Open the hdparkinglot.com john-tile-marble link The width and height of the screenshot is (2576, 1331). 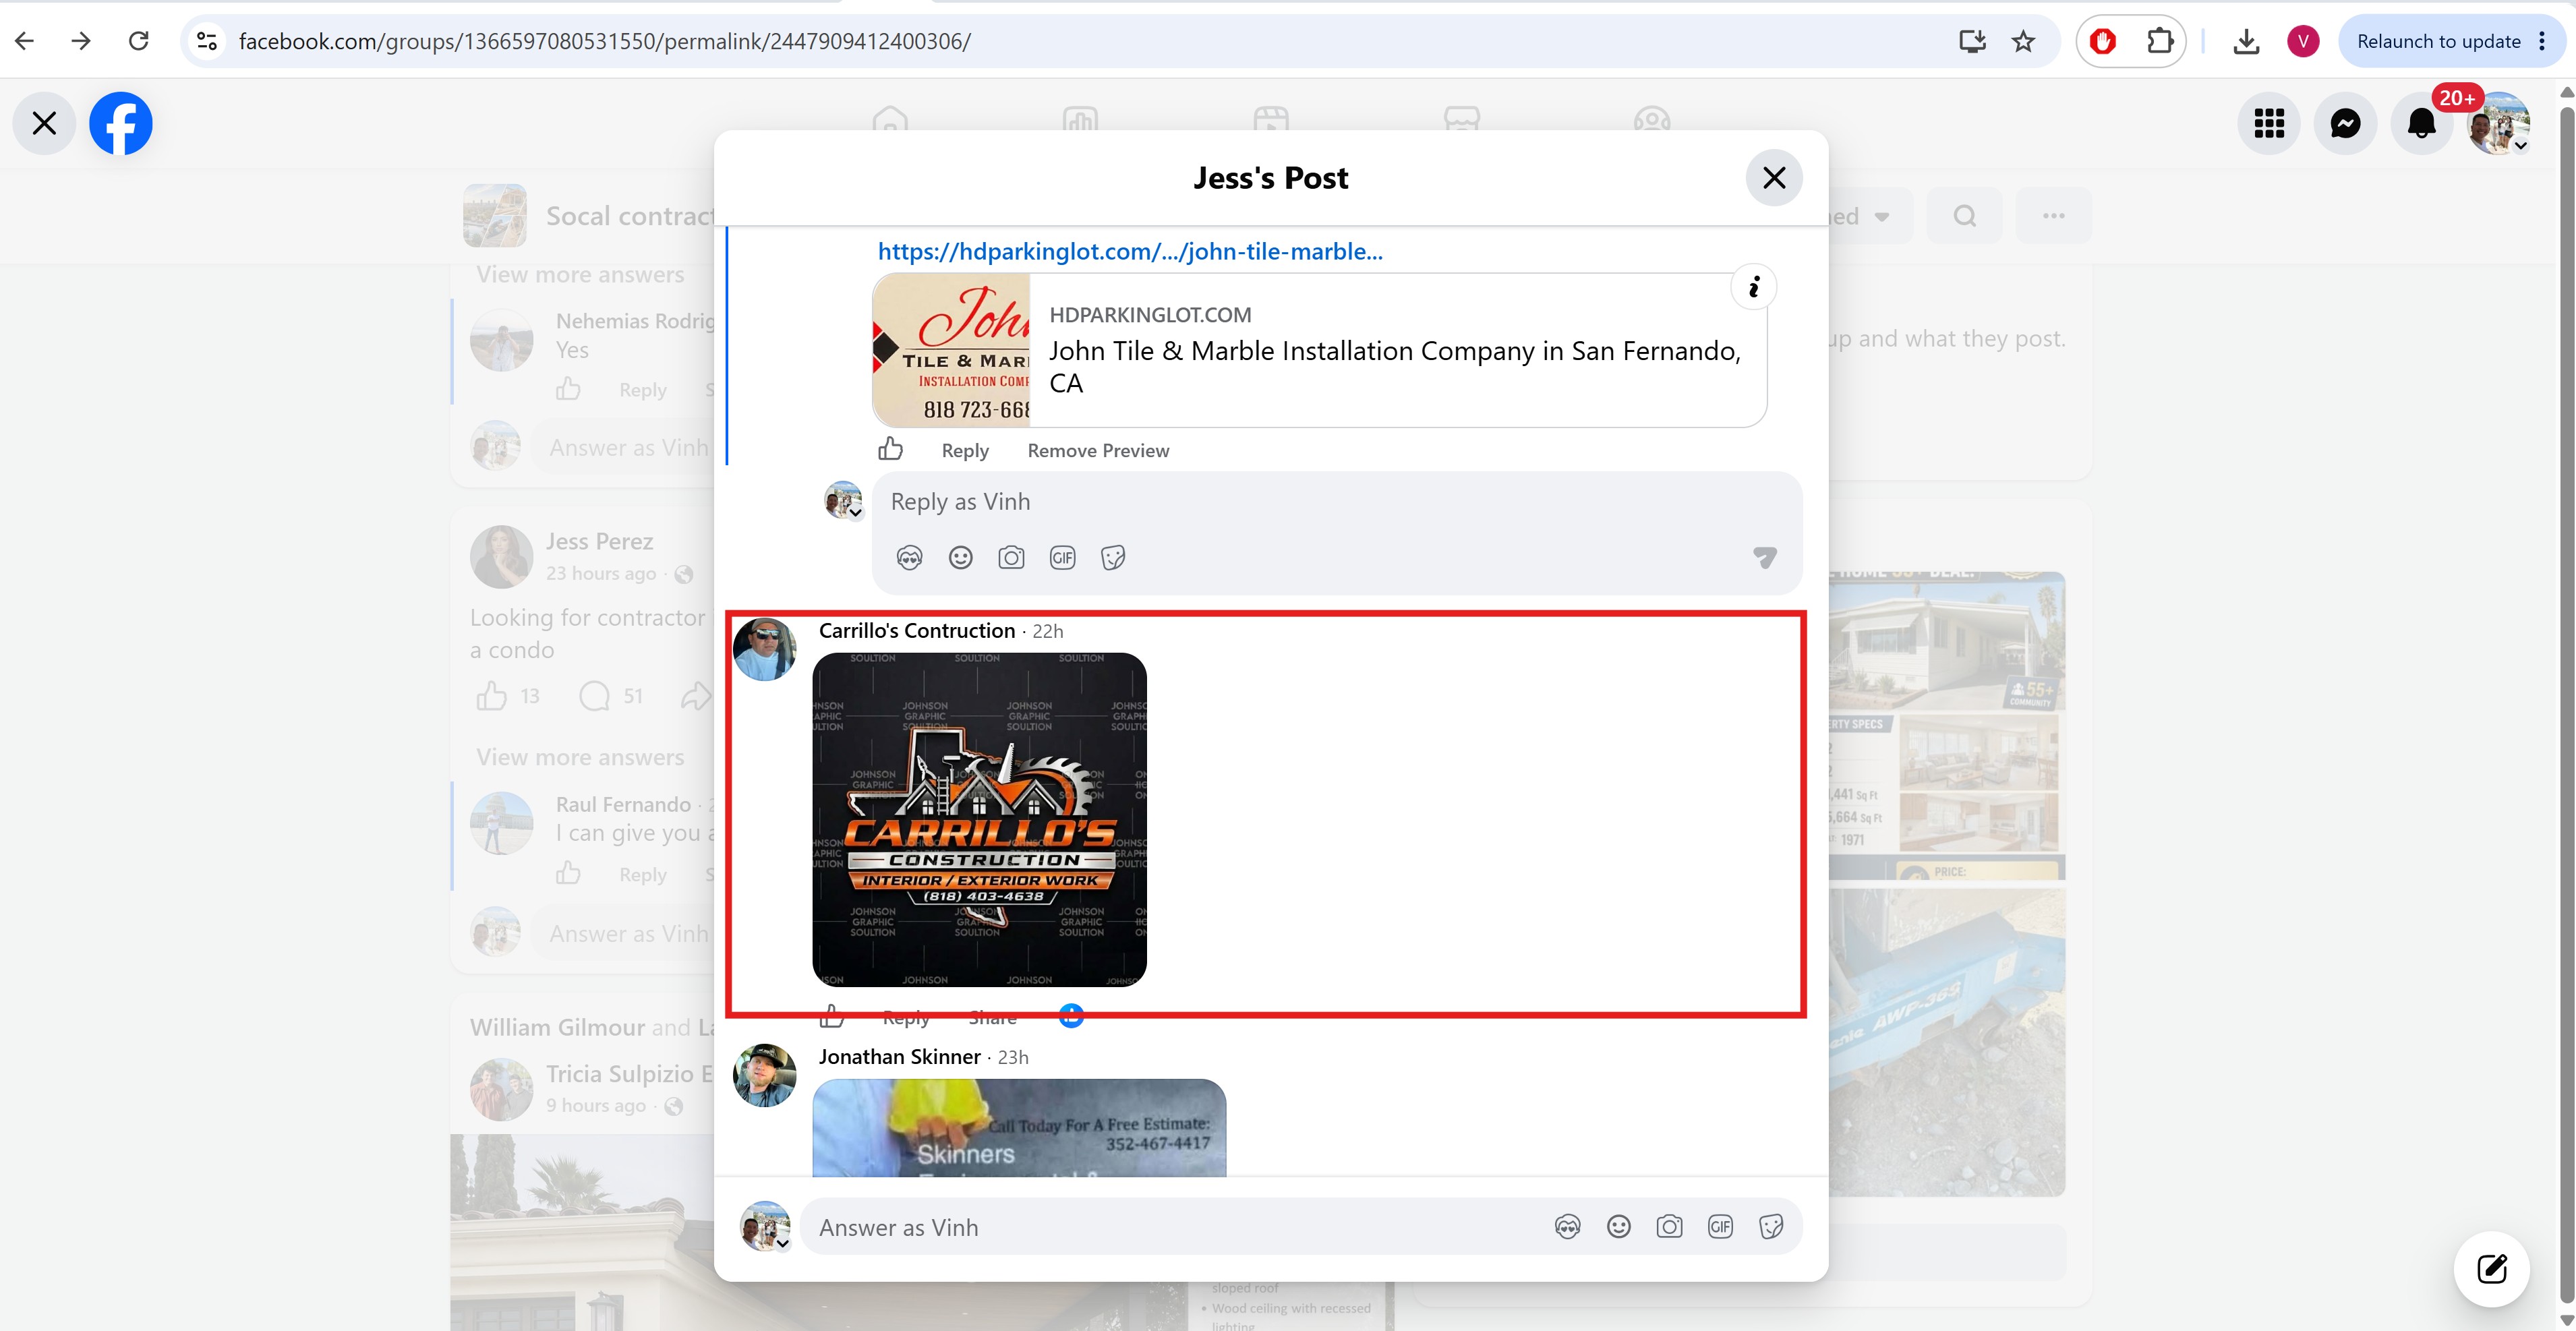(1130, 251)
